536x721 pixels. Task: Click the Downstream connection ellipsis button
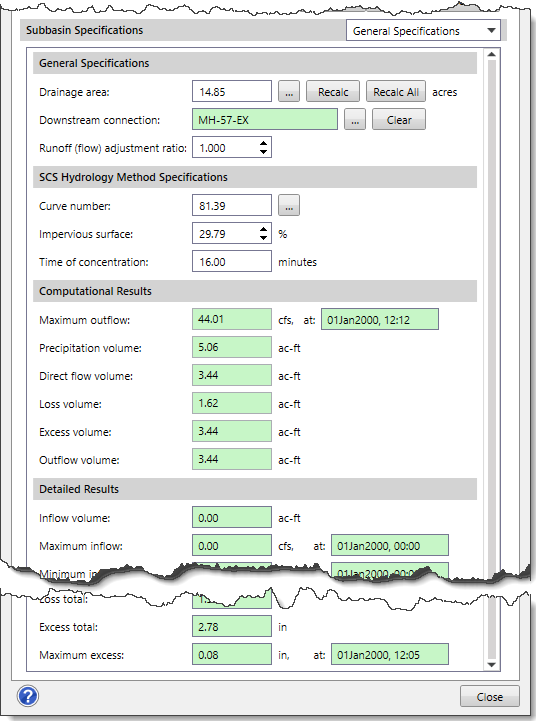click(x=355, y=120)
